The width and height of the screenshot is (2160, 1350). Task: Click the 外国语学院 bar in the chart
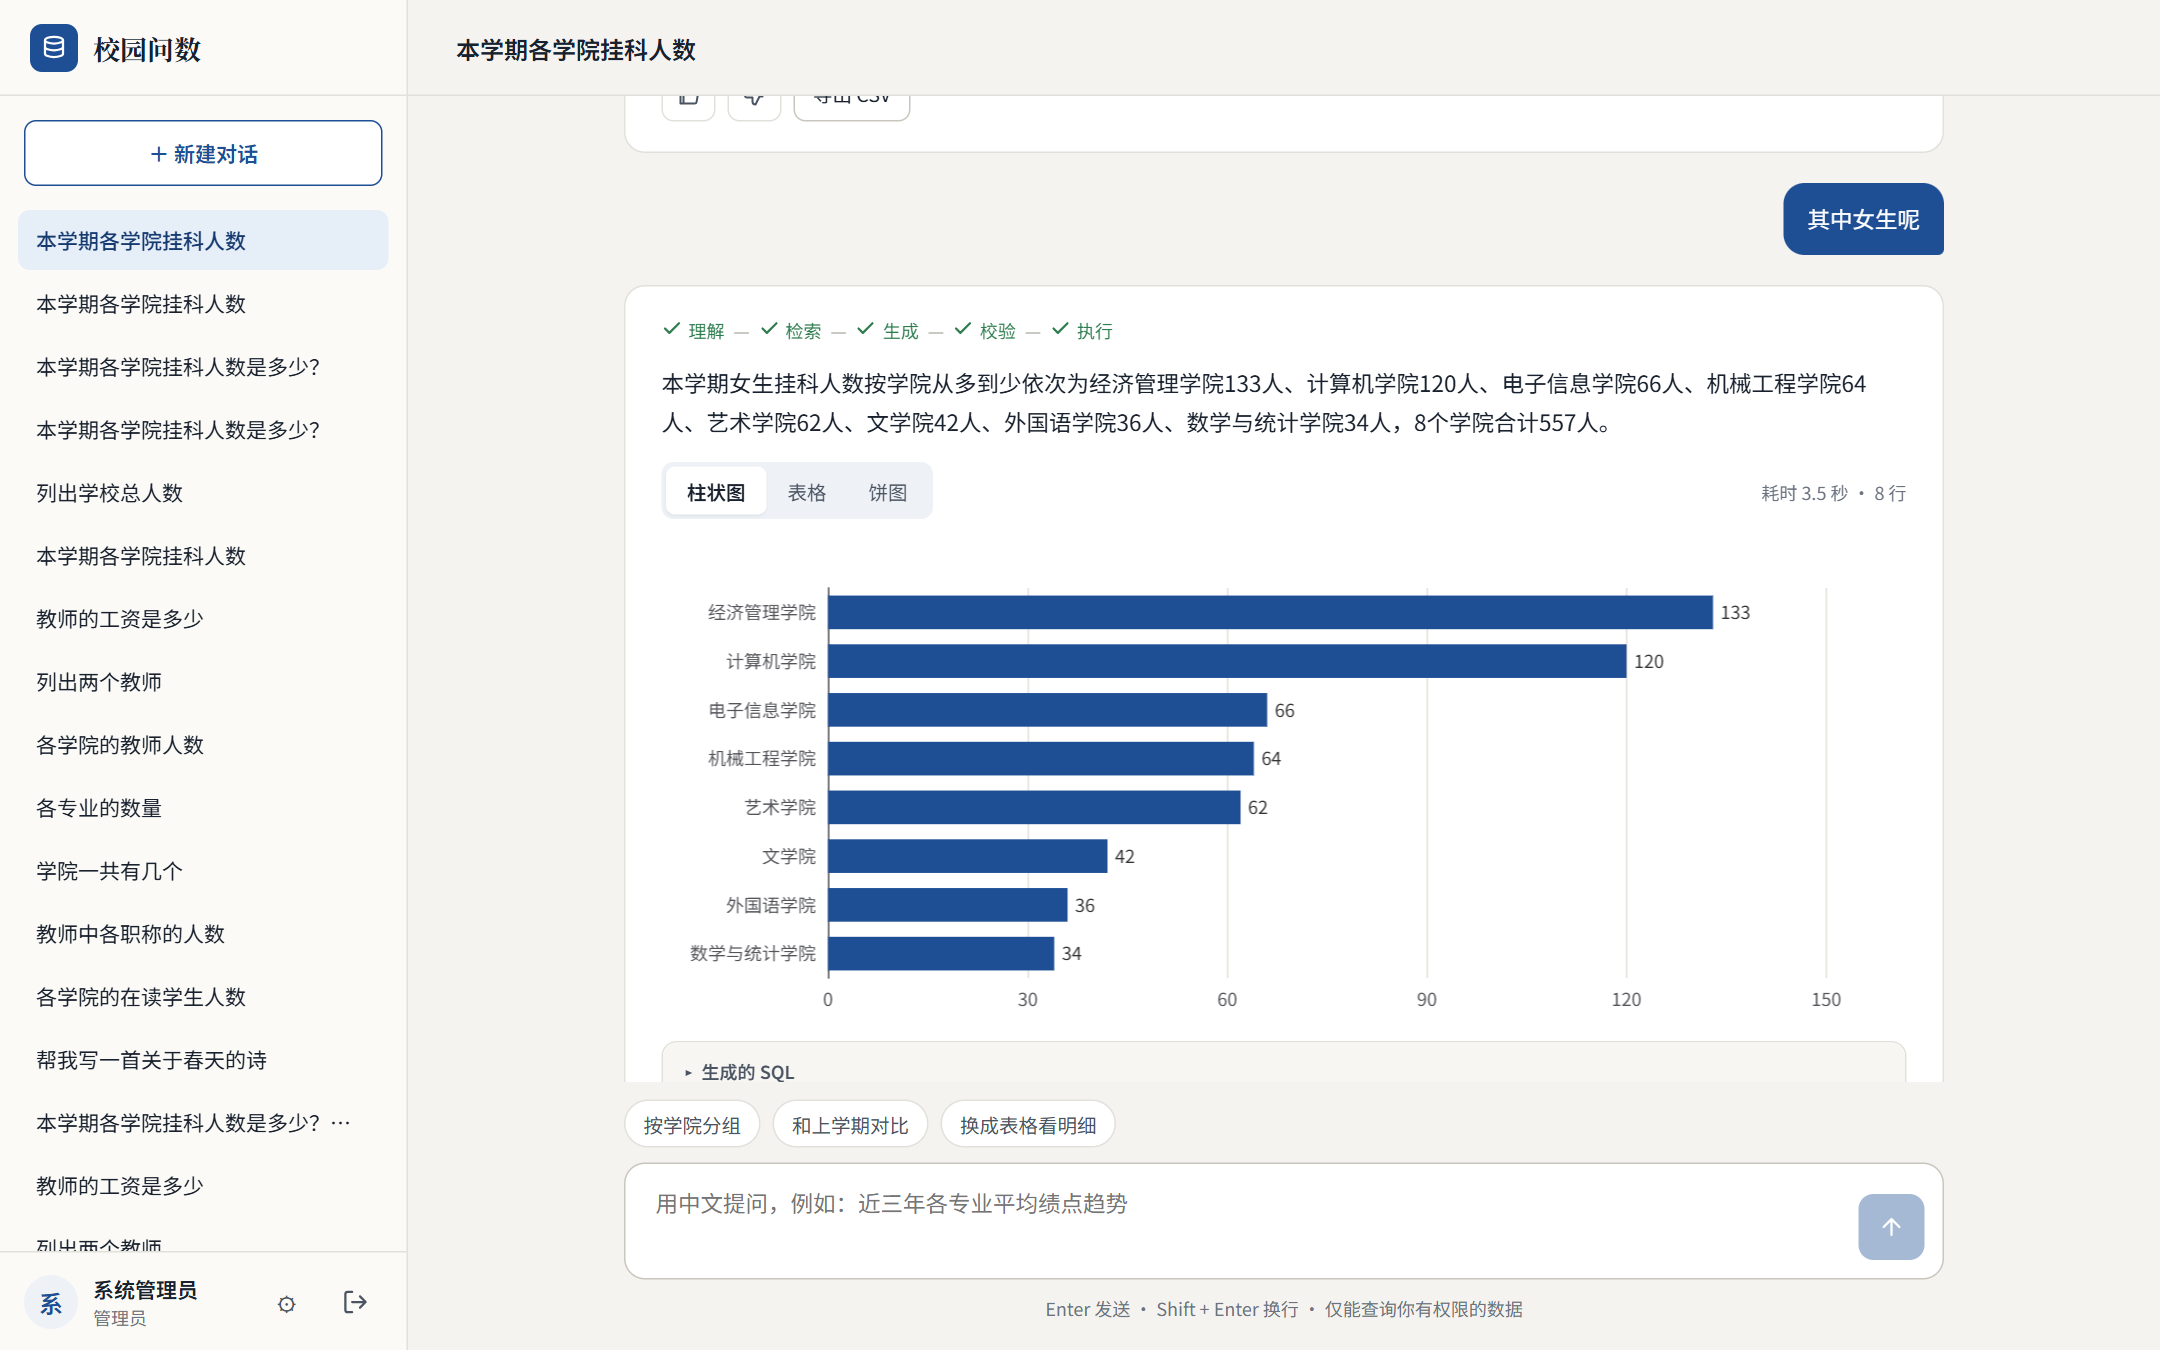click(x=948, y=905)
